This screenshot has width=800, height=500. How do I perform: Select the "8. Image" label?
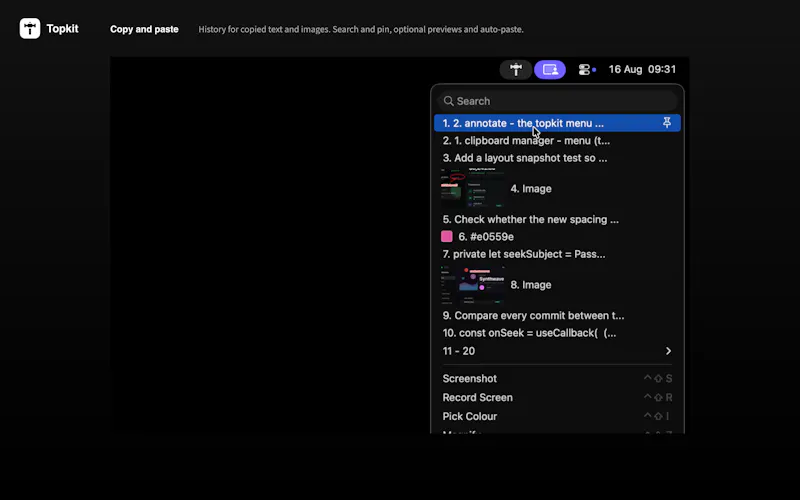[531, 285]
